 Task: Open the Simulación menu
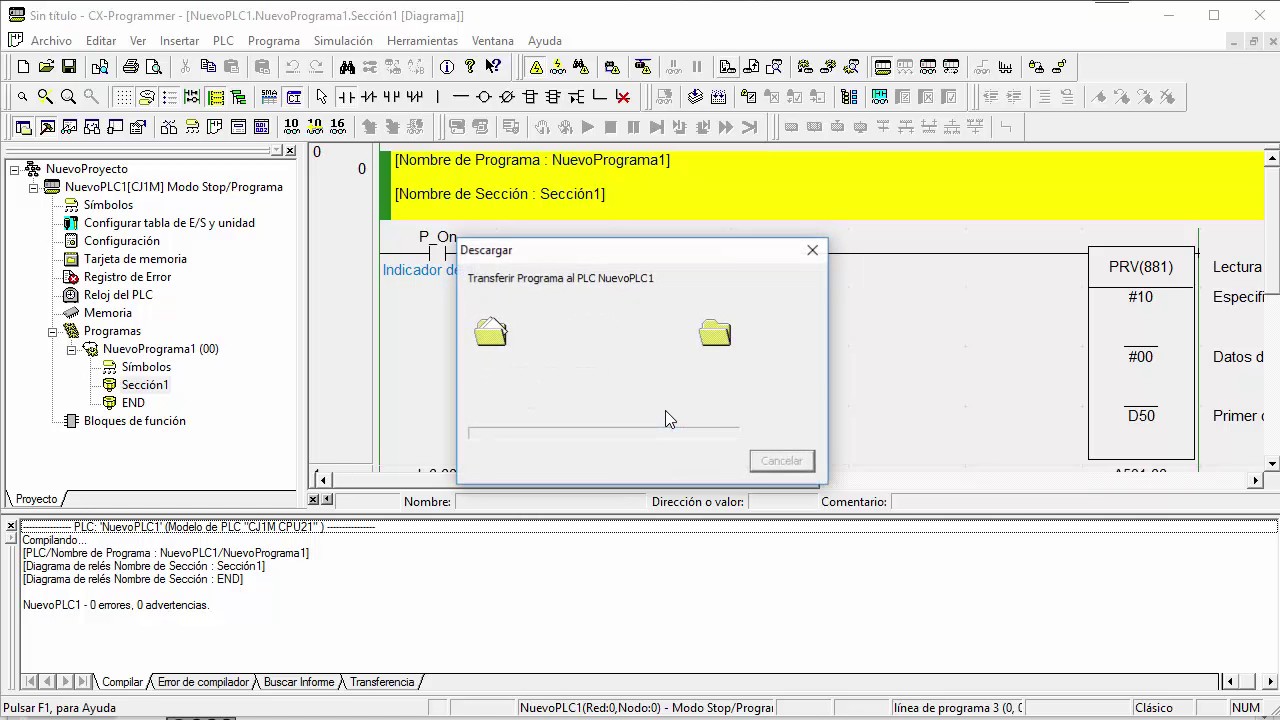[x=343, y=41]
